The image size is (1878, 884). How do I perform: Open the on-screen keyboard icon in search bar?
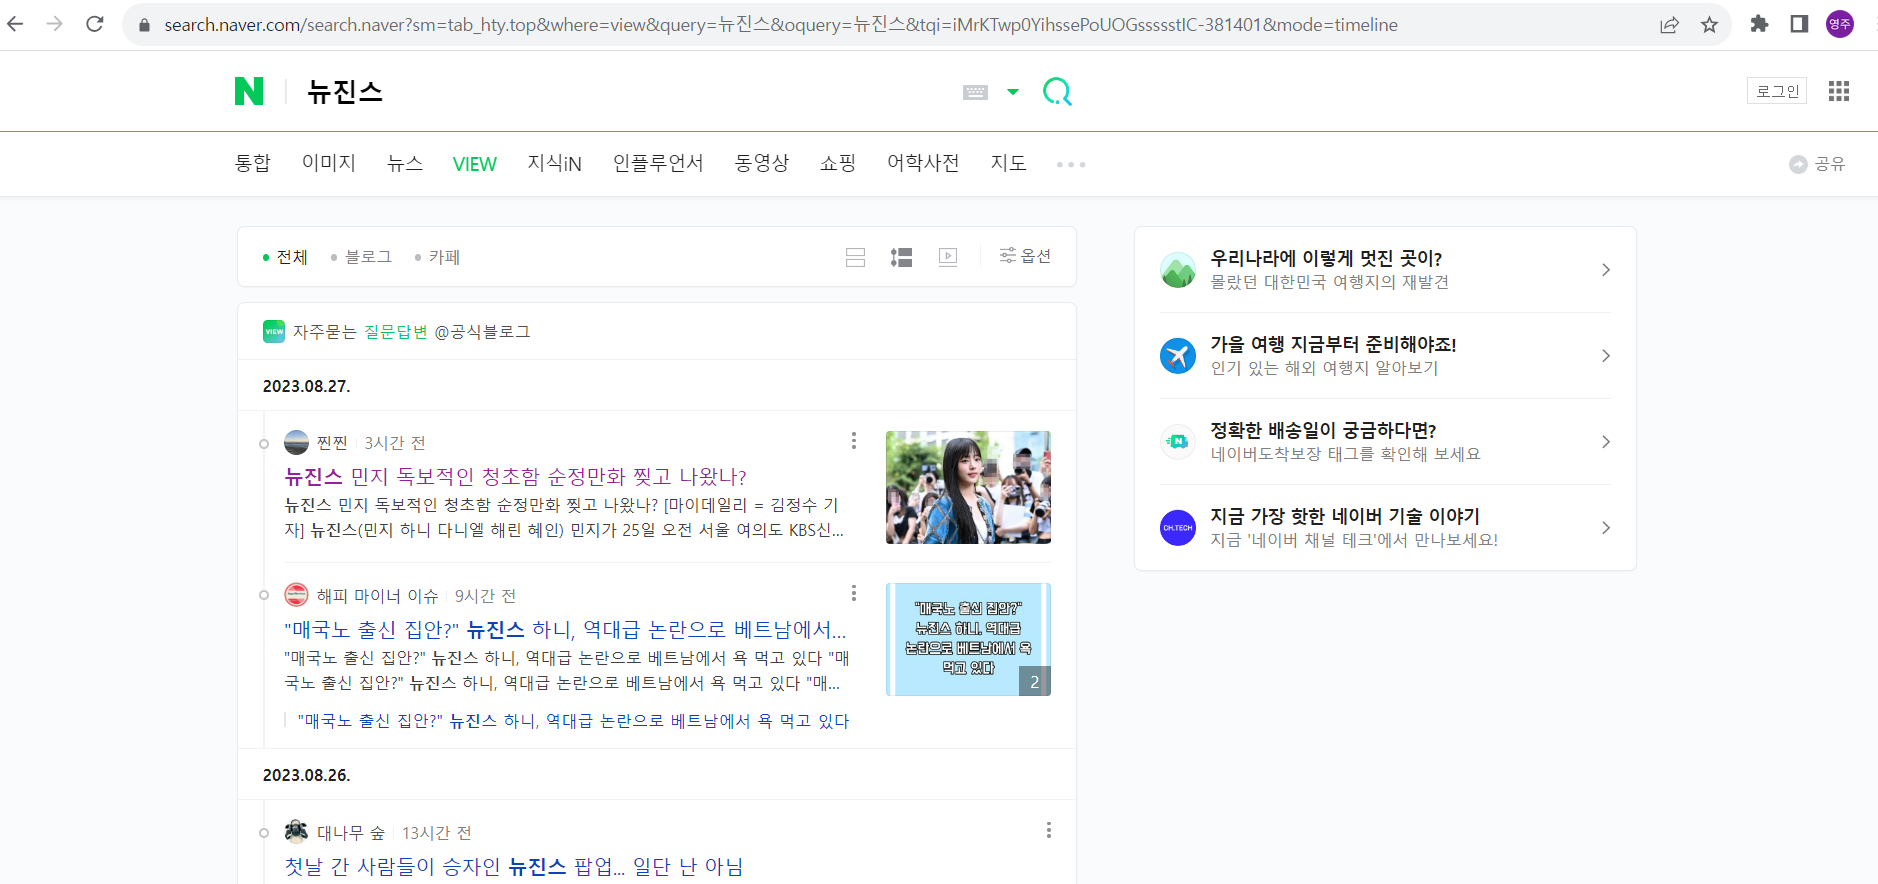[975, 92]
